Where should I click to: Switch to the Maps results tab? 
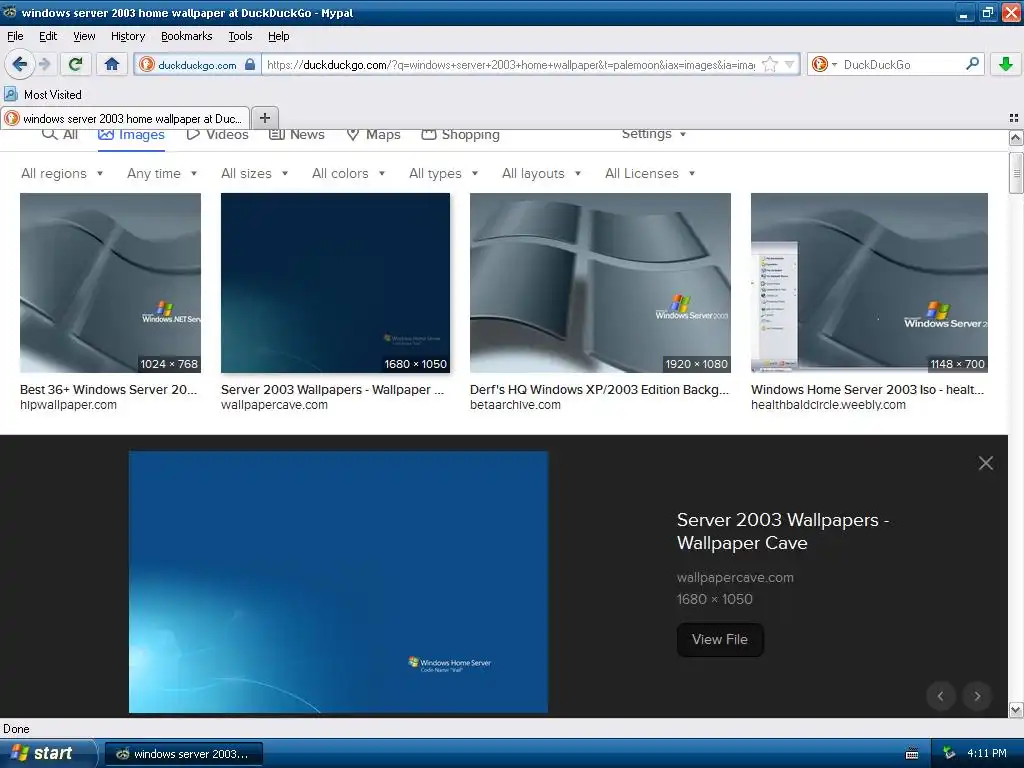coord(373,135)
